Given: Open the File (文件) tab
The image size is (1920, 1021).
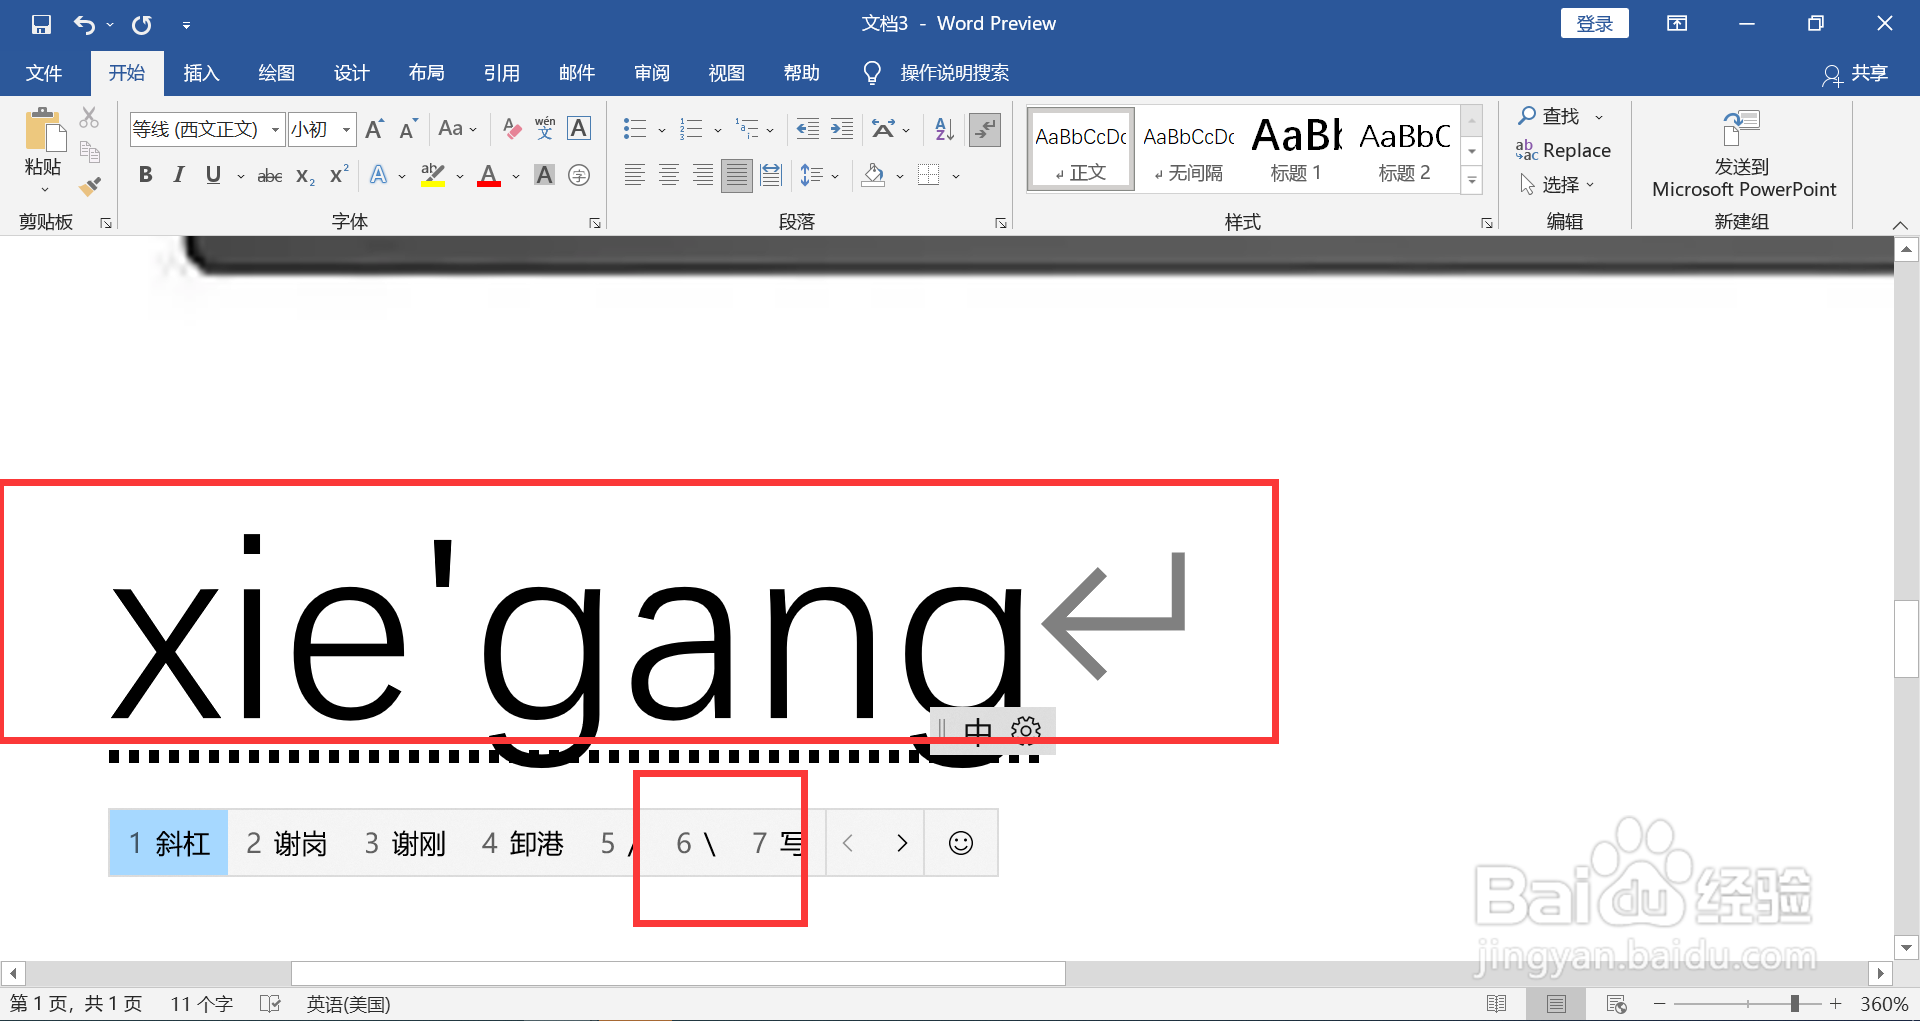Looking at the screenshot, I should (x=44, y=73).
